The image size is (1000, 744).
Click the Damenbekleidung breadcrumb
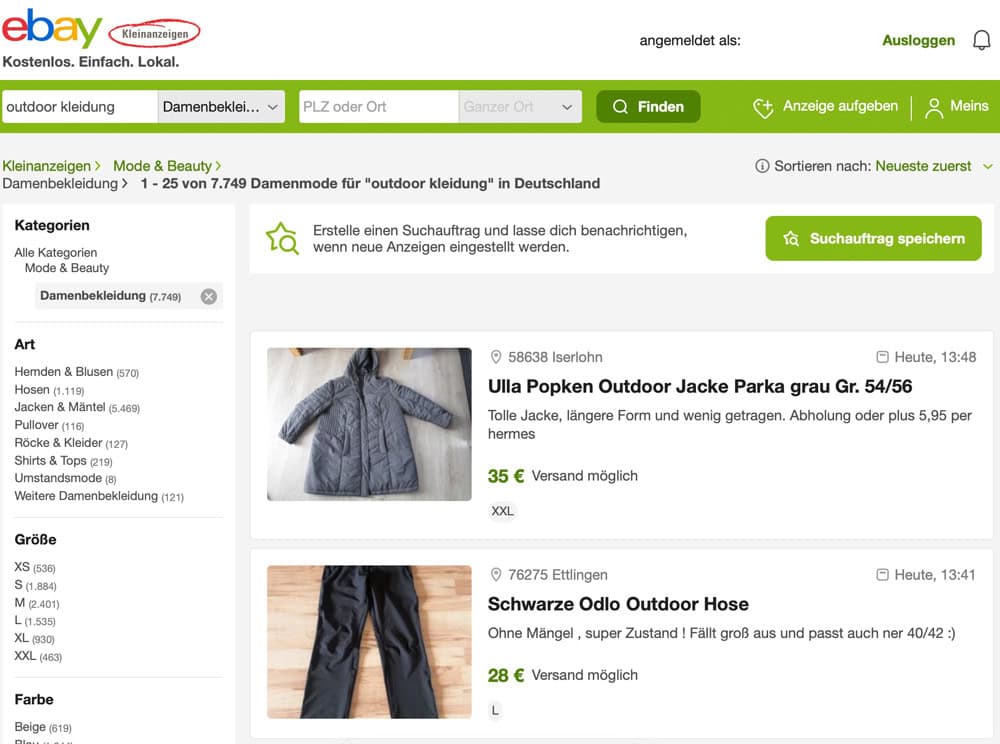click(60, 184)
